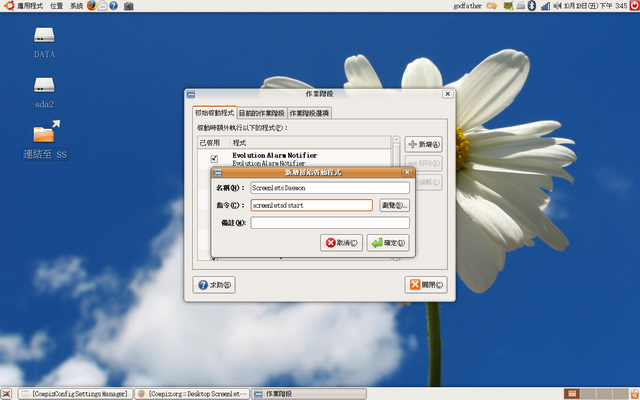Click the 關閉 close button in Sessions window

(426, 285)
